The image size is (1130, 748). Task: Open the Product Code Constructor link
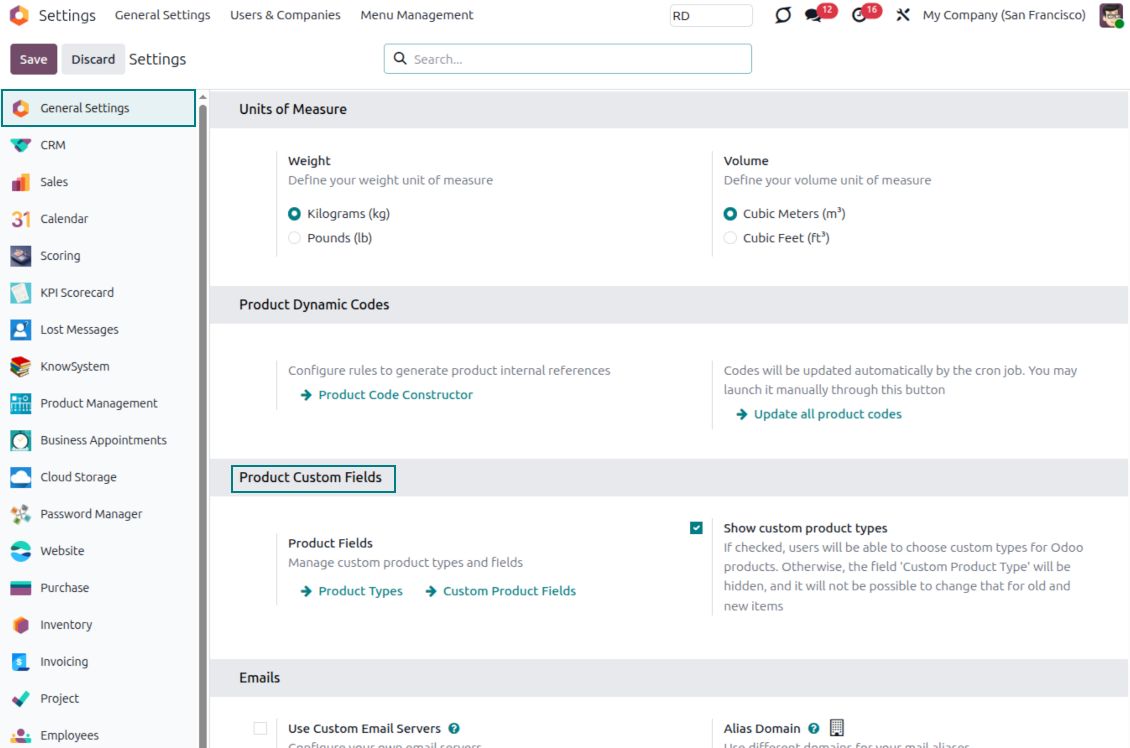(x=395, y=395)
